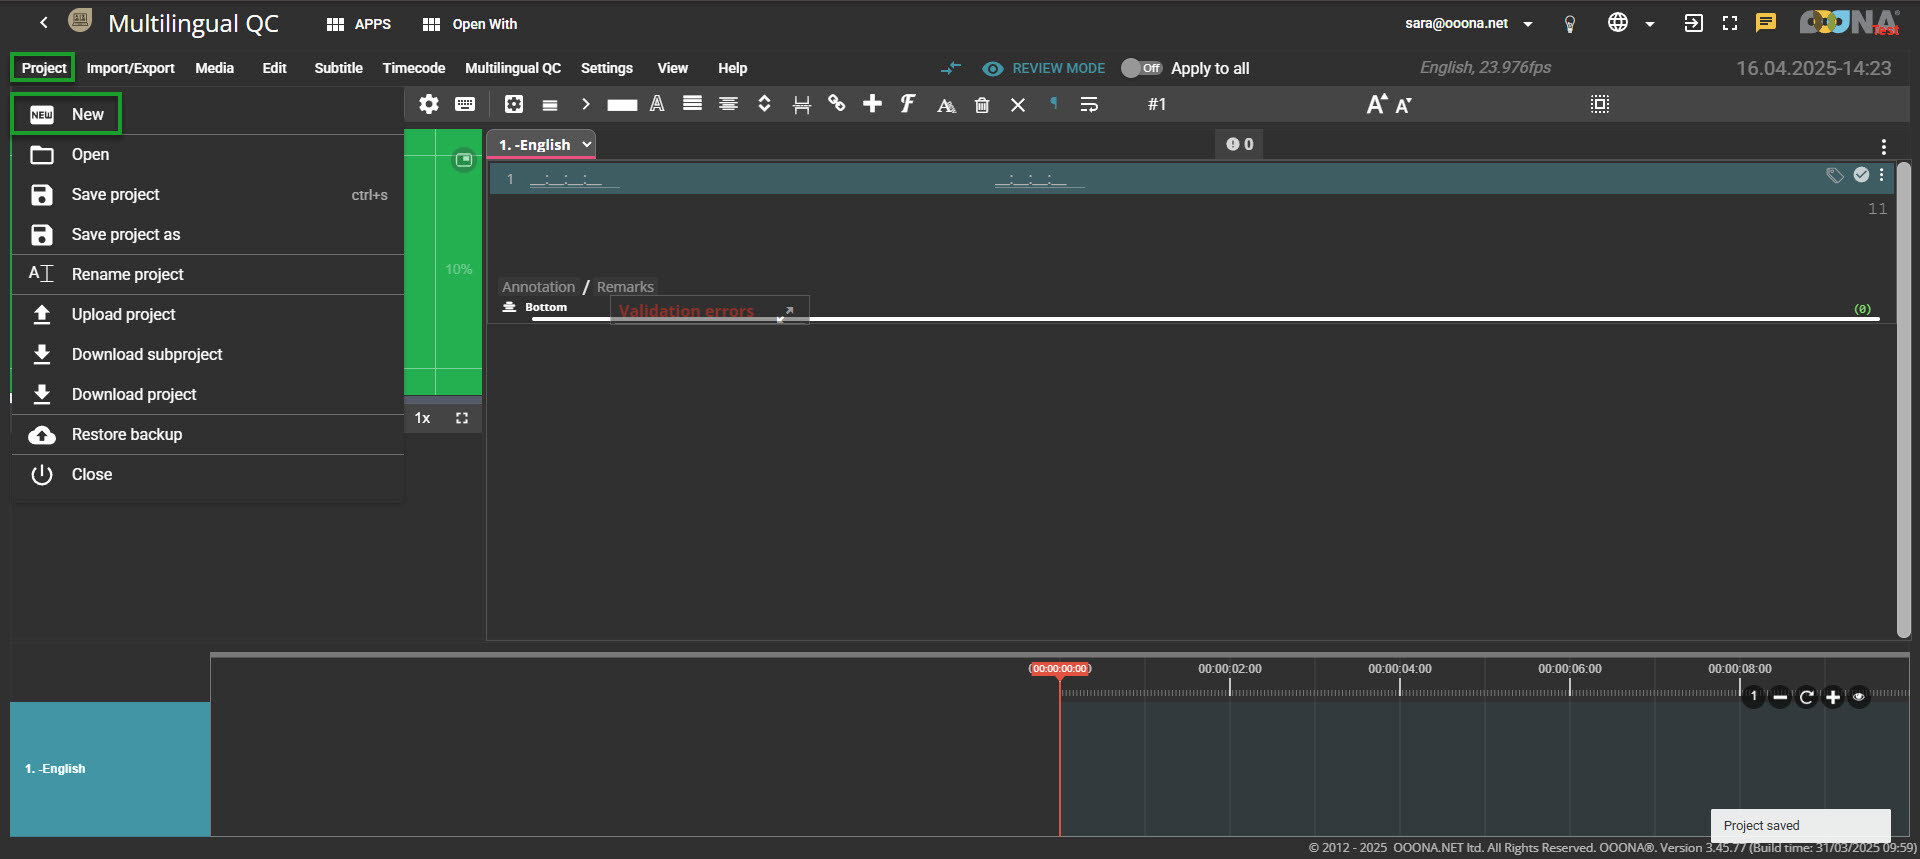Screen dimensions: 1920x859
Task: Click the yellow chat comments icon
Action: click(x=1766, y=23)
